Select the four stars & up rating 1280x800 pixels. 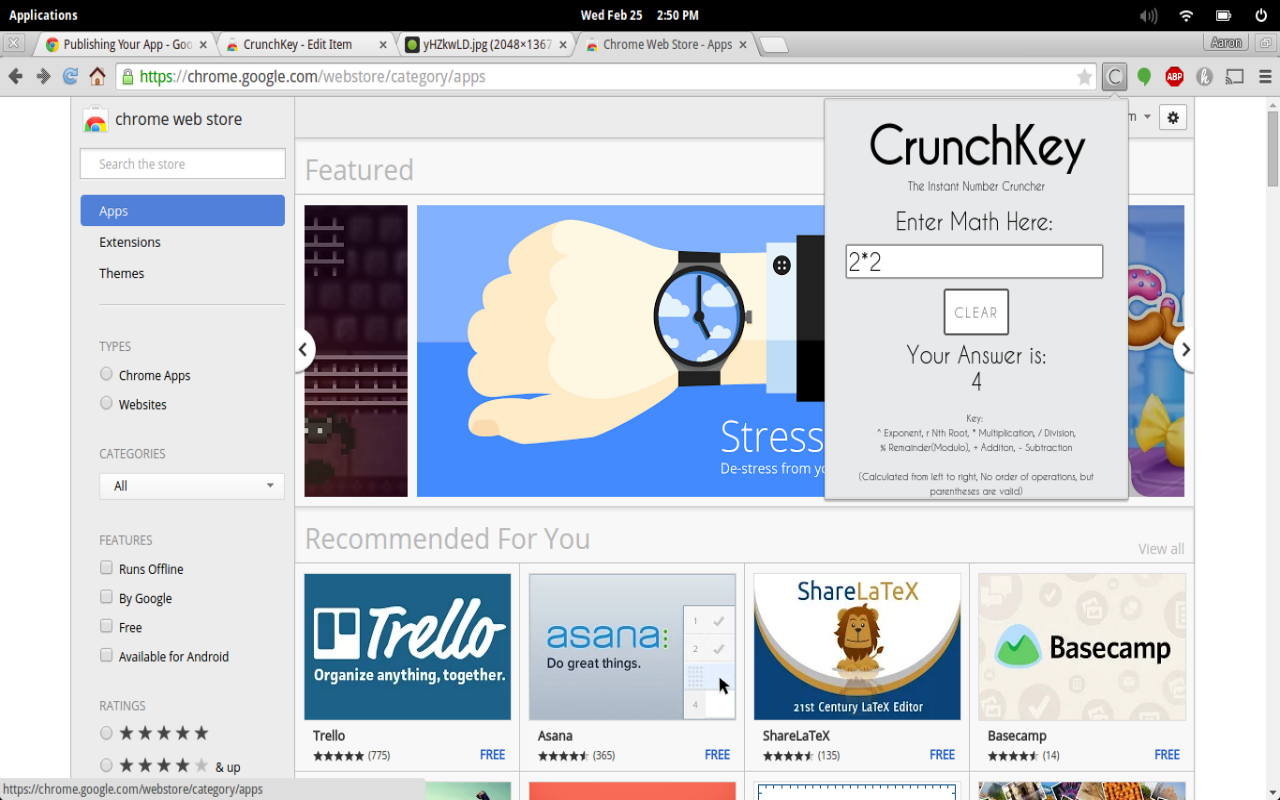pos(106,765)
